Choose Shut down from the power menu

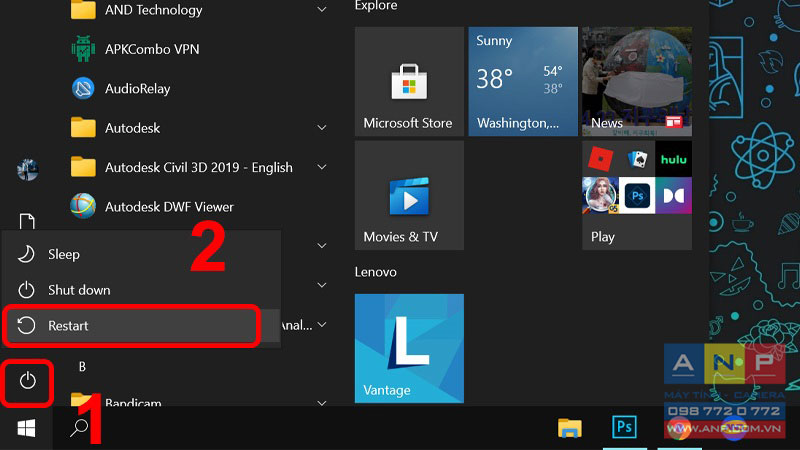pyautogui.click(x=141, y=290)
